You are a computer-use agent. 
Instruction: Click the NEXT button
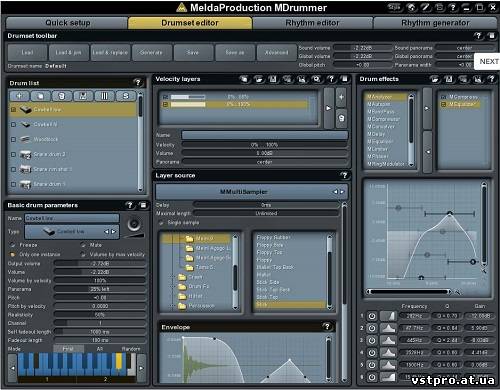[x=488, y=61]
